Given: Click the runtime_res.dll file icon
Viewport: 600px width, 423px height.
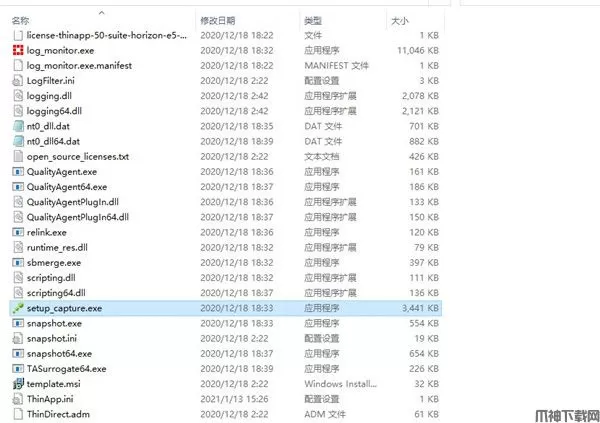Looking at the screenshot, I should 18,247.
